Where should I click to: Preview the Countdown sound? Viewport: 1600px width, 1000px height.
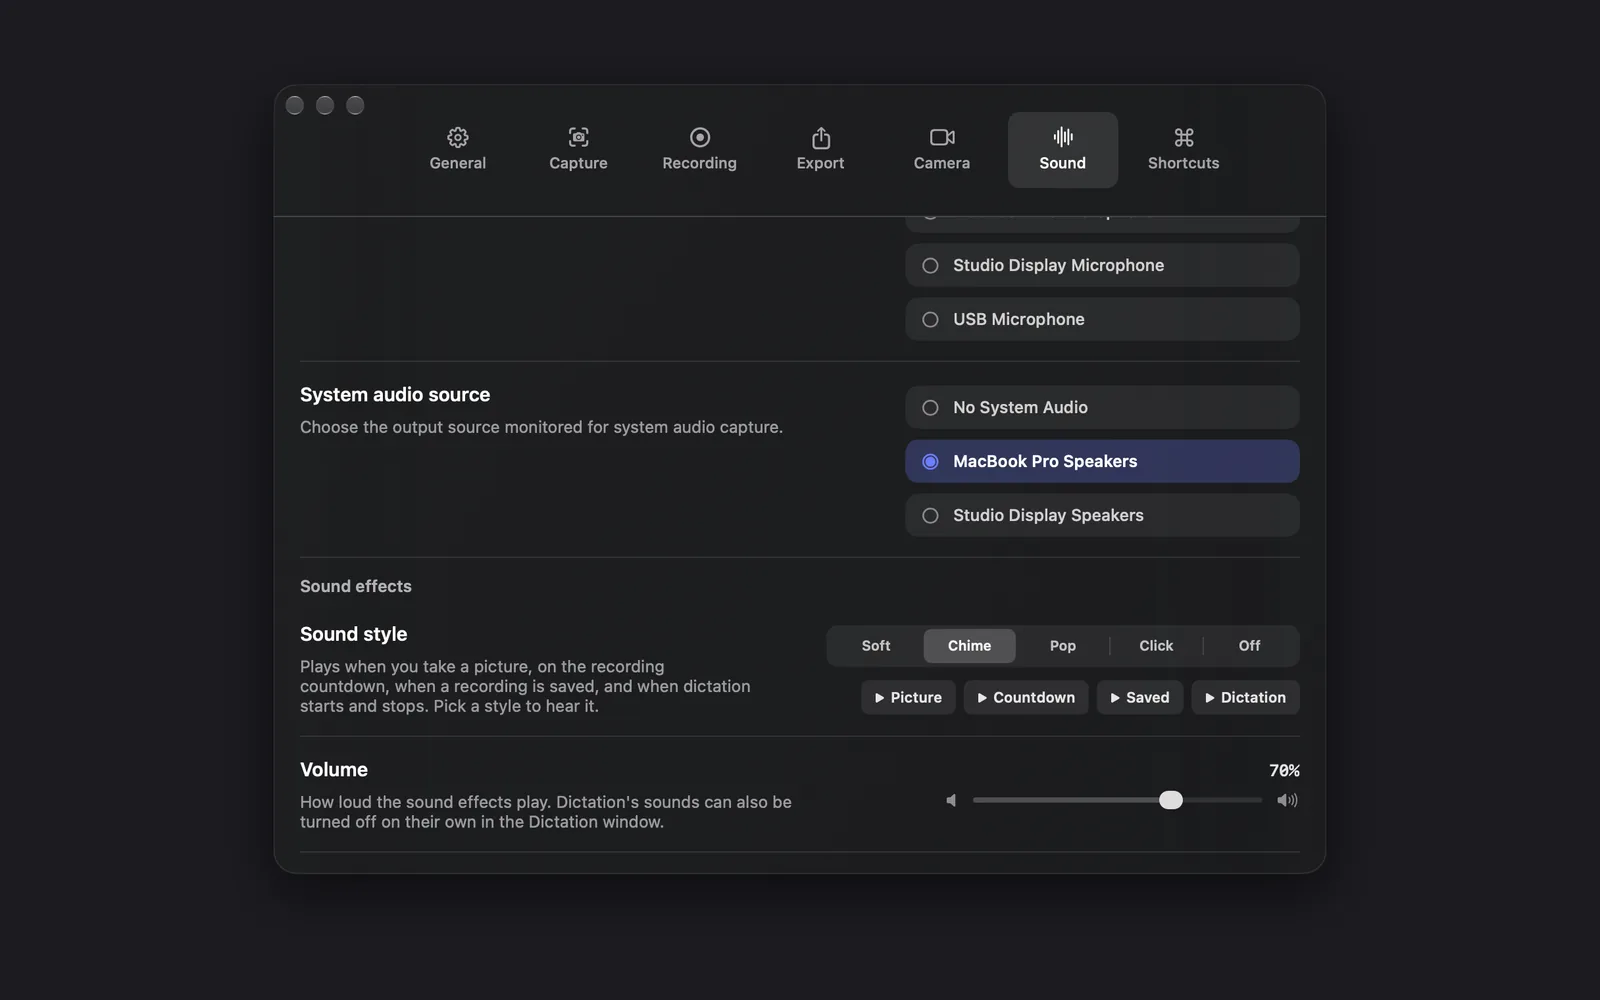point(1026,697)
